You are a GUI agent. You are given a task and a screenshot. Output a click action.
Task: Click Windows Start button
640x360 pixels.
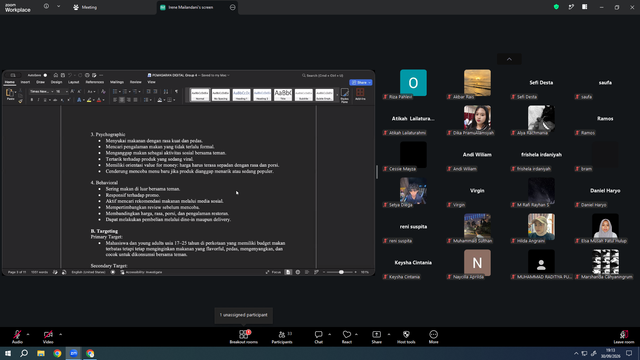click(8, 353)
